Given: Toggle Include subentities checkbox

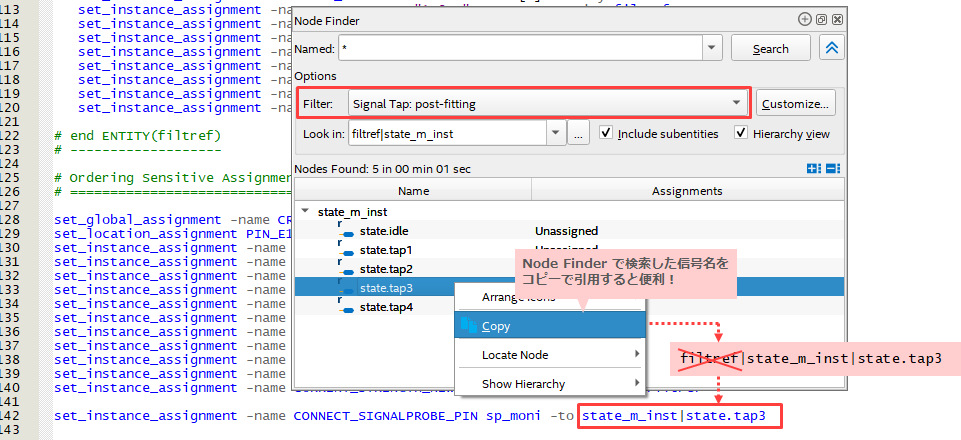Looking at the screenshot, I should tap(606, 133).
